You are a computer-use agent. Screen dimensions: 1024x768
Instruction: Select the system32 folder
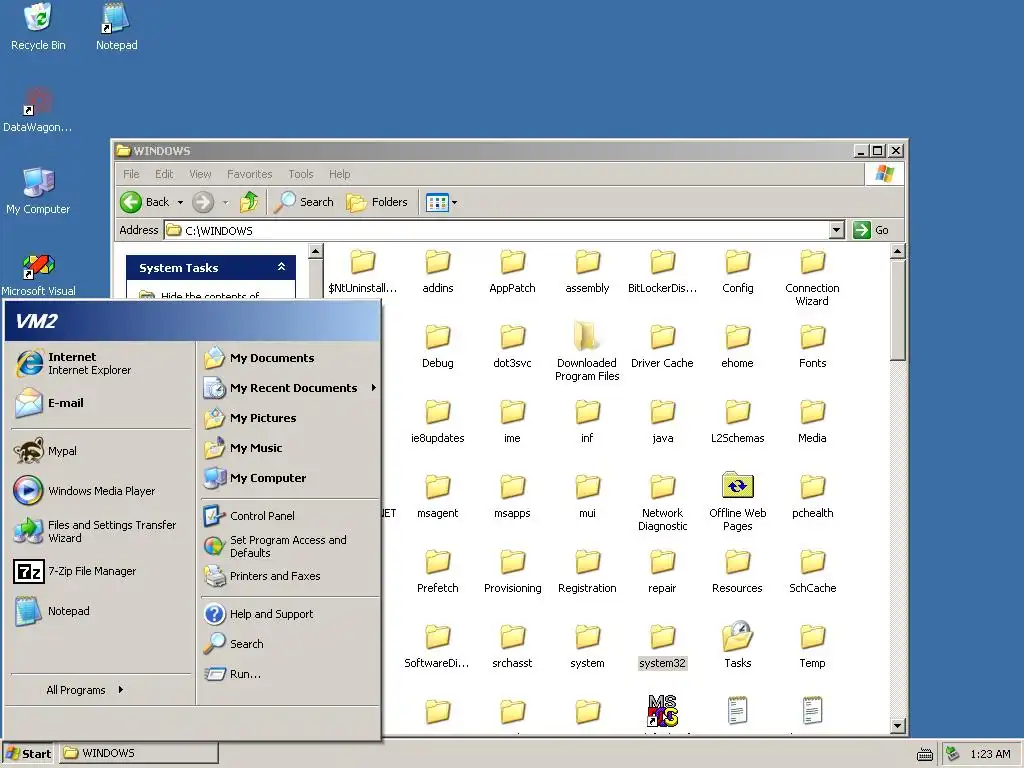(662, 646)
